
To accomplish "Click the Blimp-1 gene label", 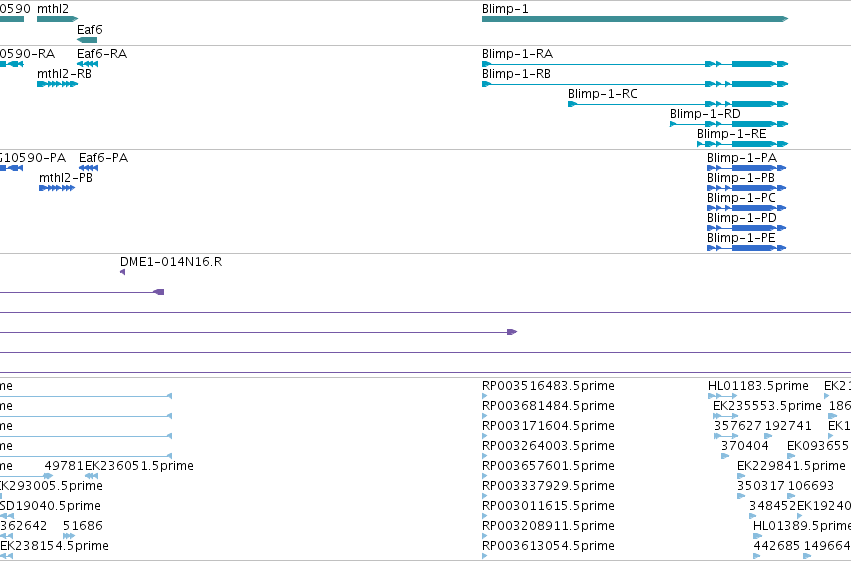I will click(505, 9).
